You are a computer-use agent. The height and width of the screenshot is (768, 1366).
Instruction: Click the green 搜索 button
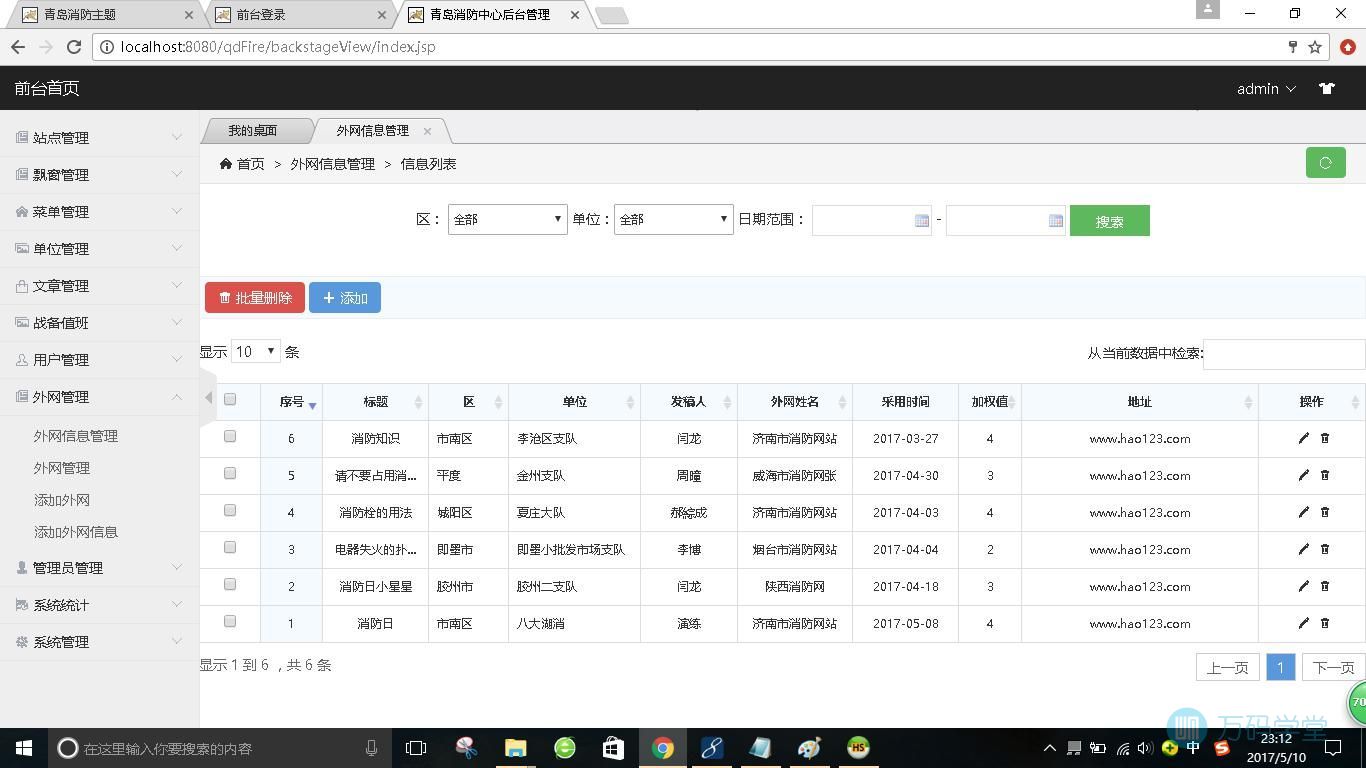click(x=1109, y=221)
